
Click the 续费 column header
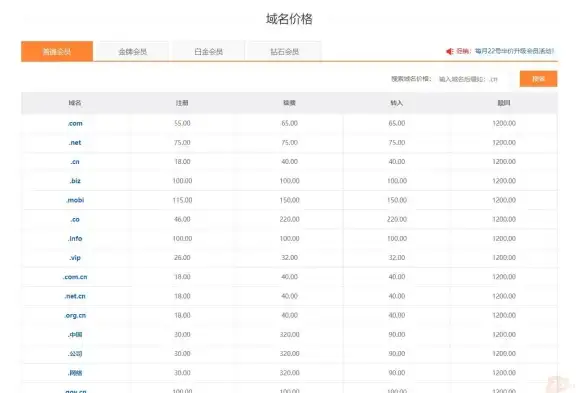point(290,103)
